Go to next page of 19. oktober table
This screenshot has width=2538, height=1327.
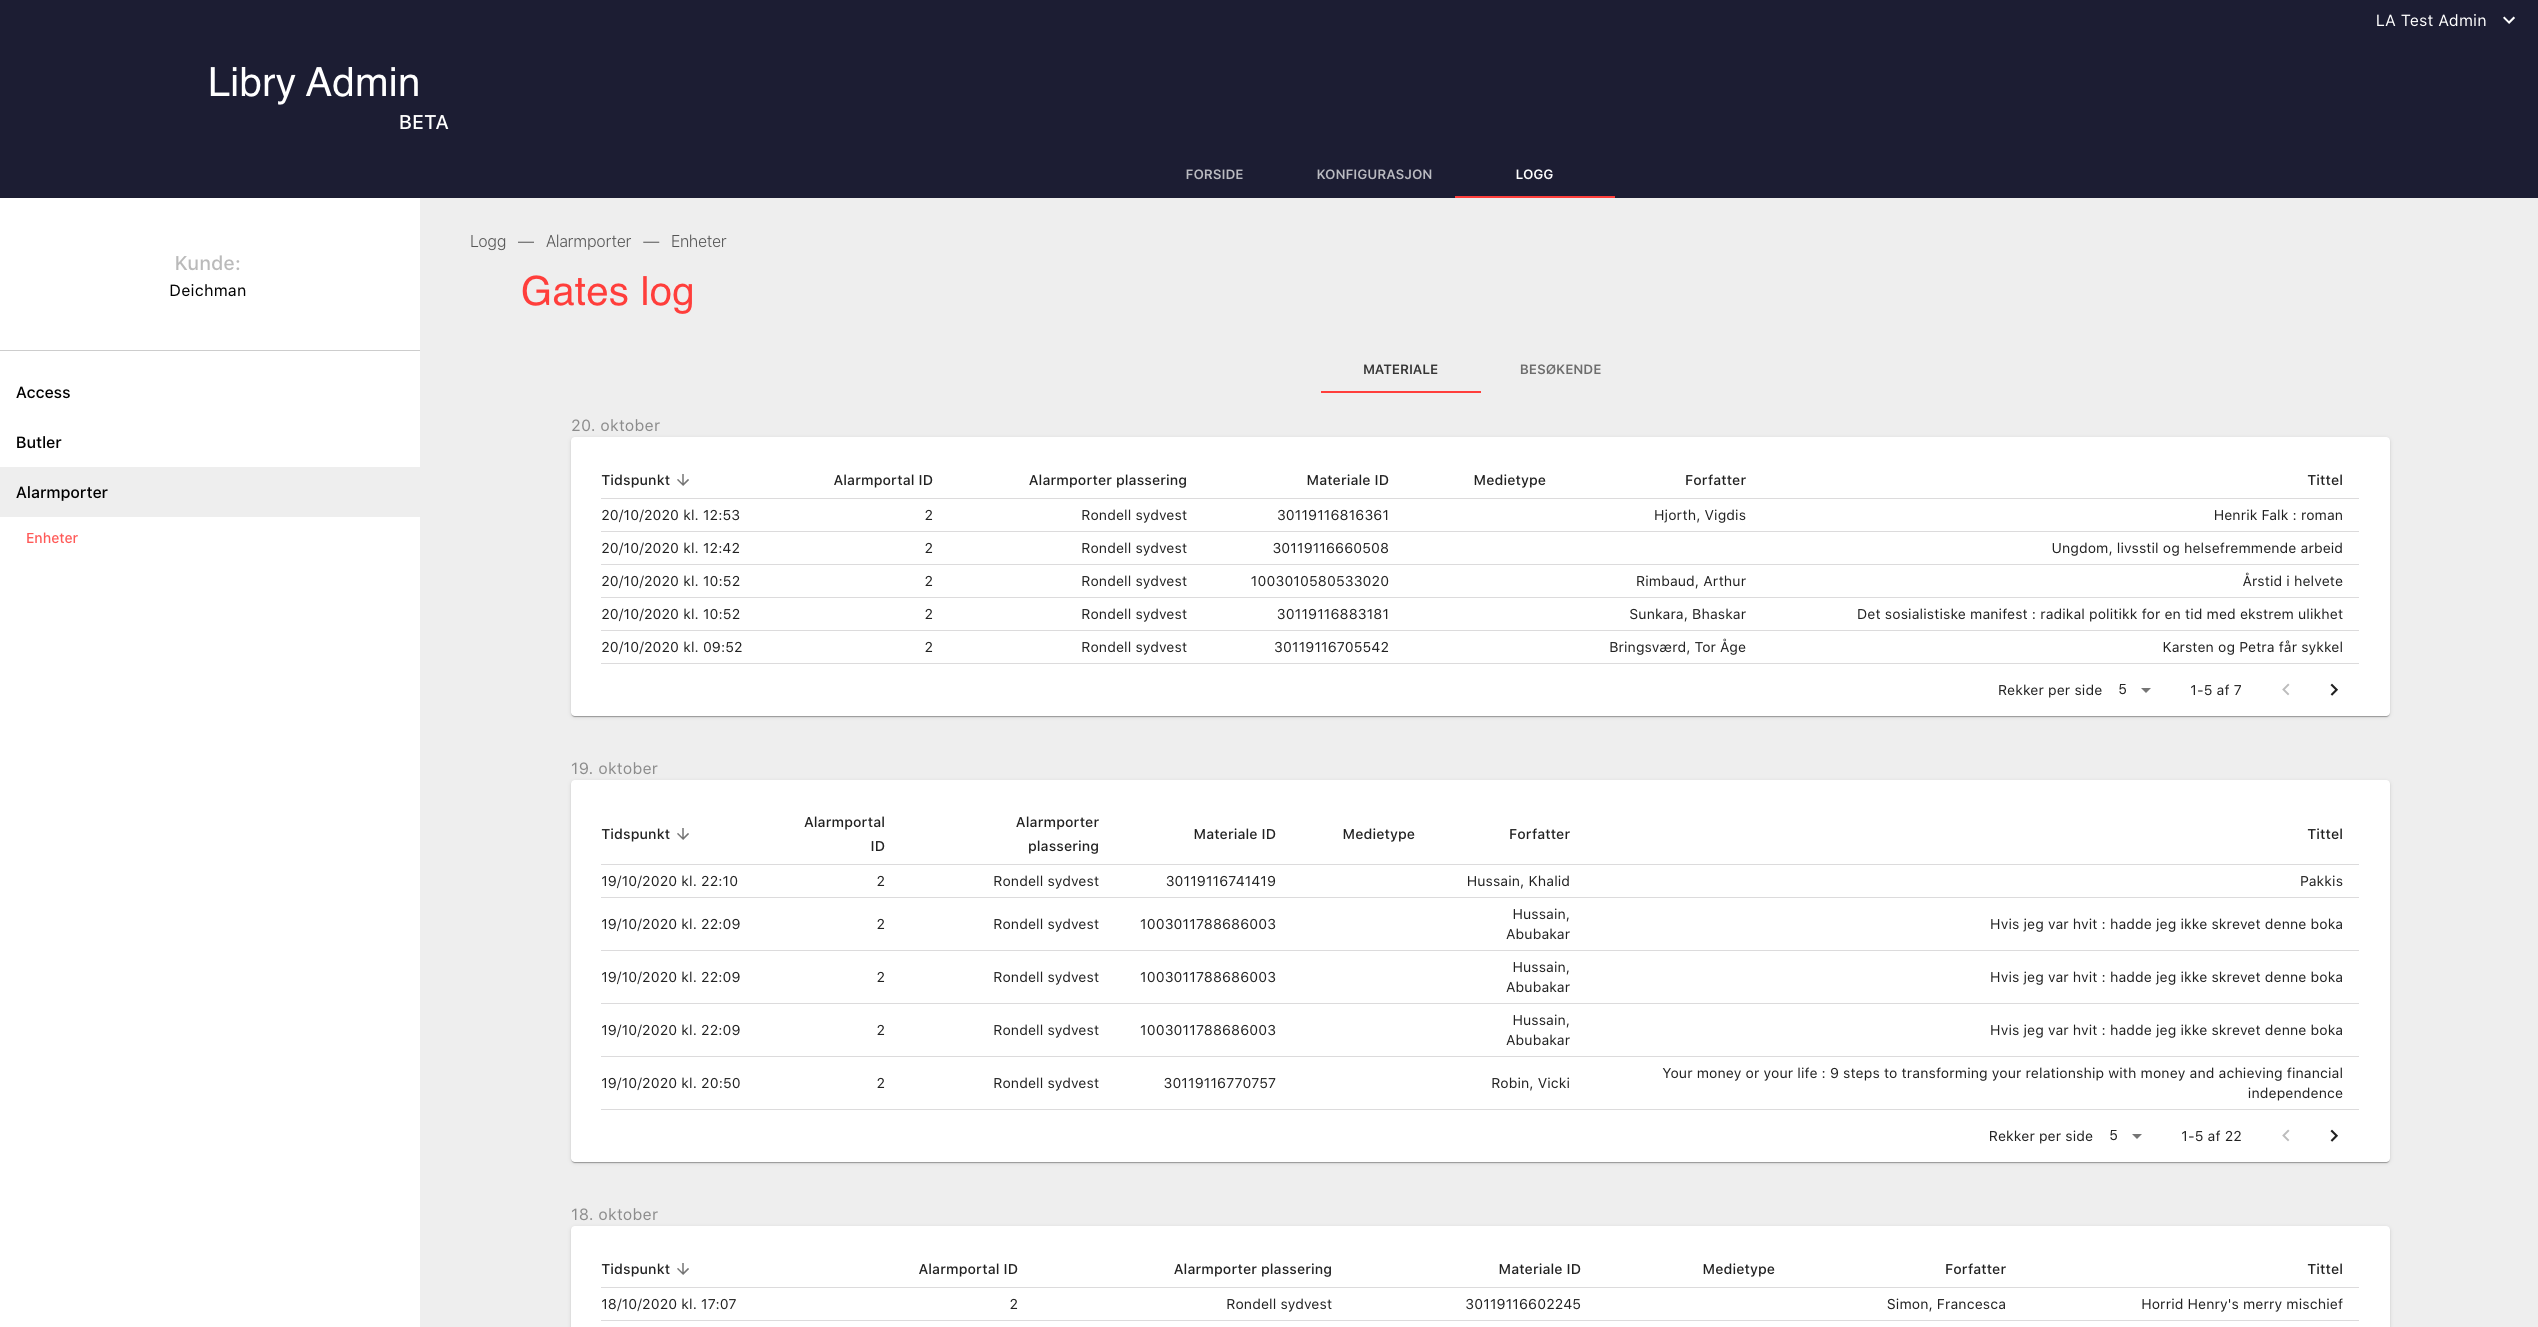[2334, 1136]
